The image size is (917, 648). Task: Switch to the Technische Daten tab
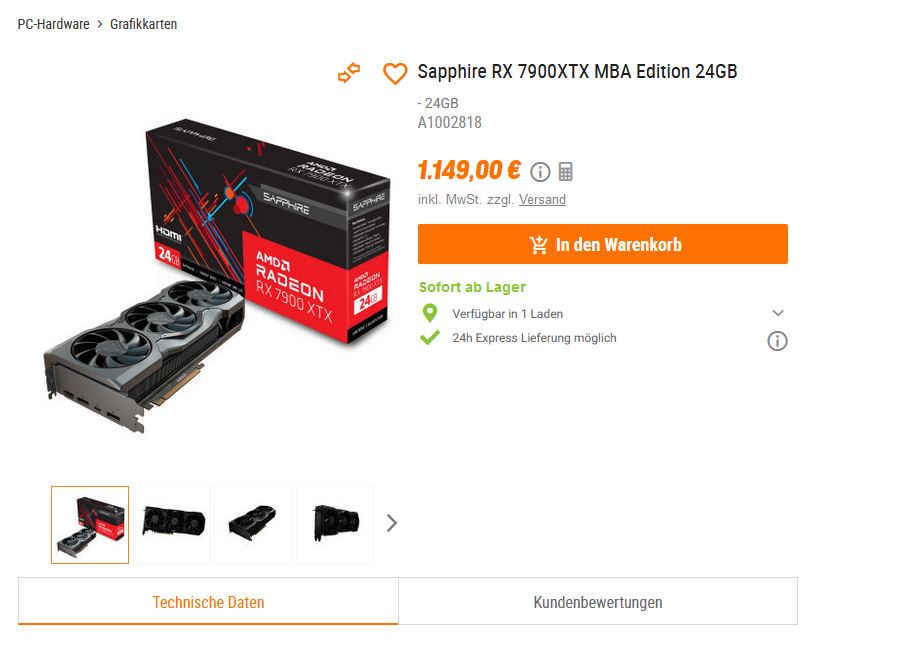pos(208,602)
